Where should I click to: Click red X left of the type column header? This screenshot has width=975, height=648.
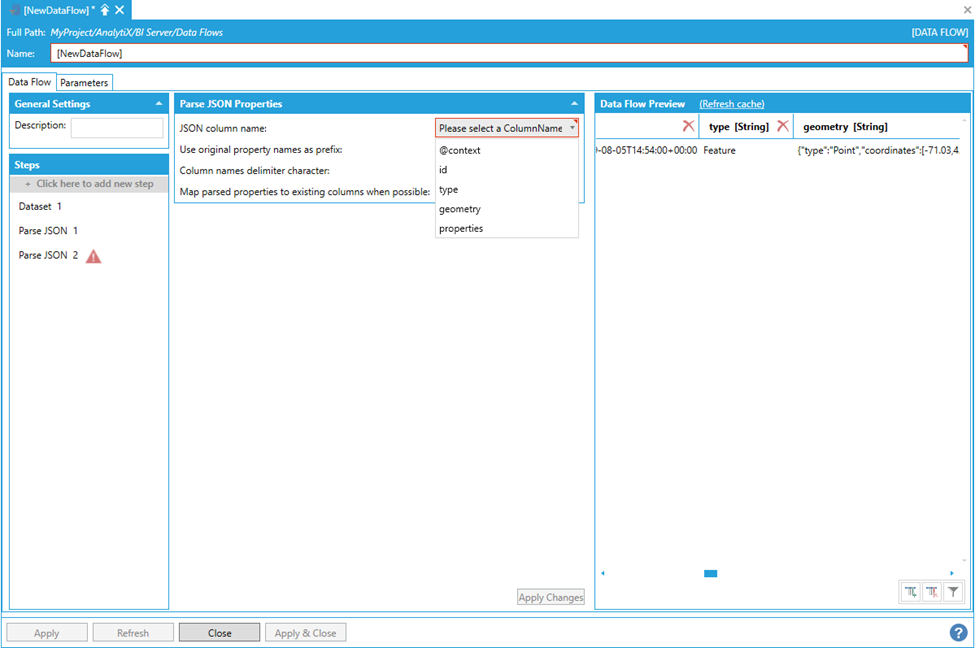tap(688, 126)
